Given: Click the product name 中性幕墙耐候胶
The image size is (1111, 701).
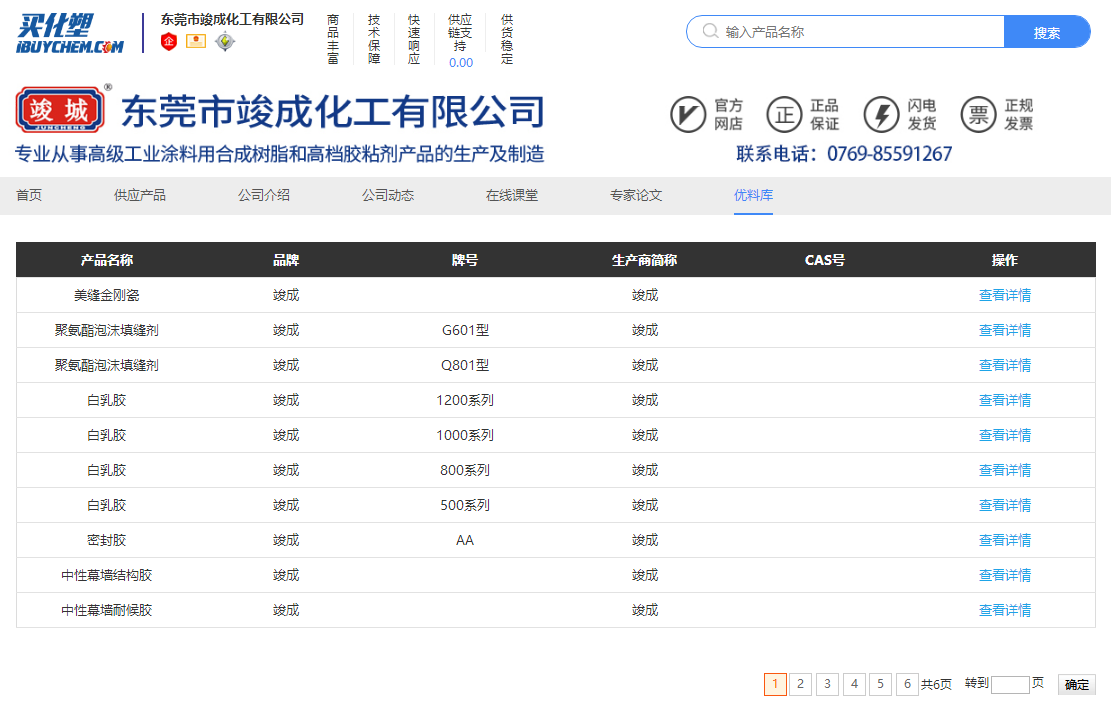Looking at the screenshot, I should tap(107, 610).
